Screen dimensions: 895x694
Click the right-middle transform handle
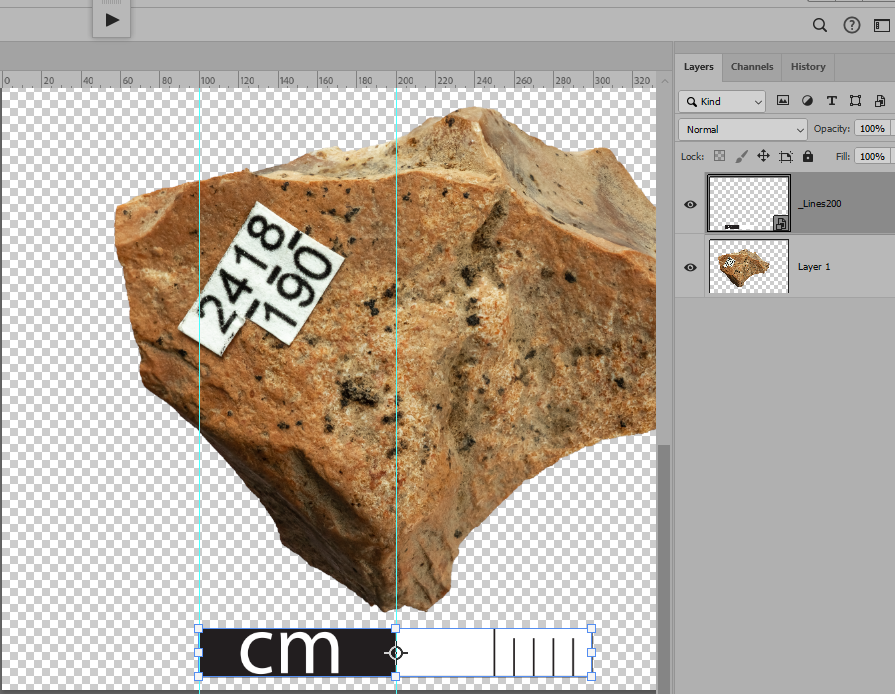coord(591,652)
